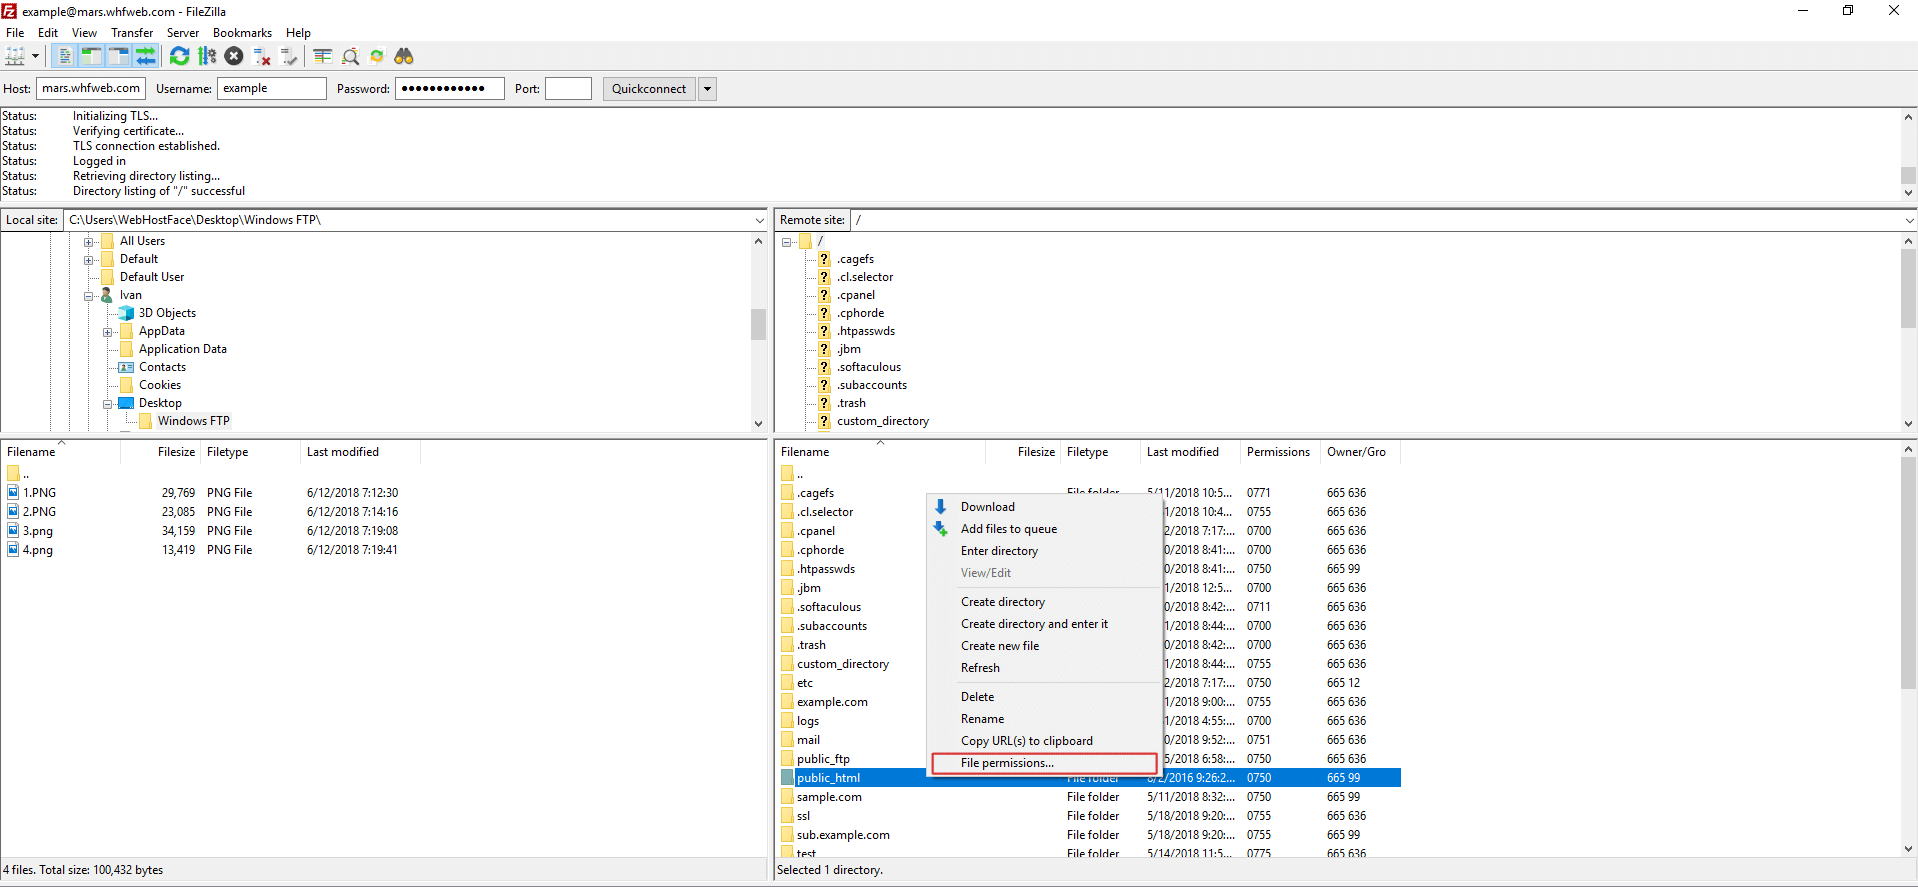Expand the AppData tree node

[108, 331]
